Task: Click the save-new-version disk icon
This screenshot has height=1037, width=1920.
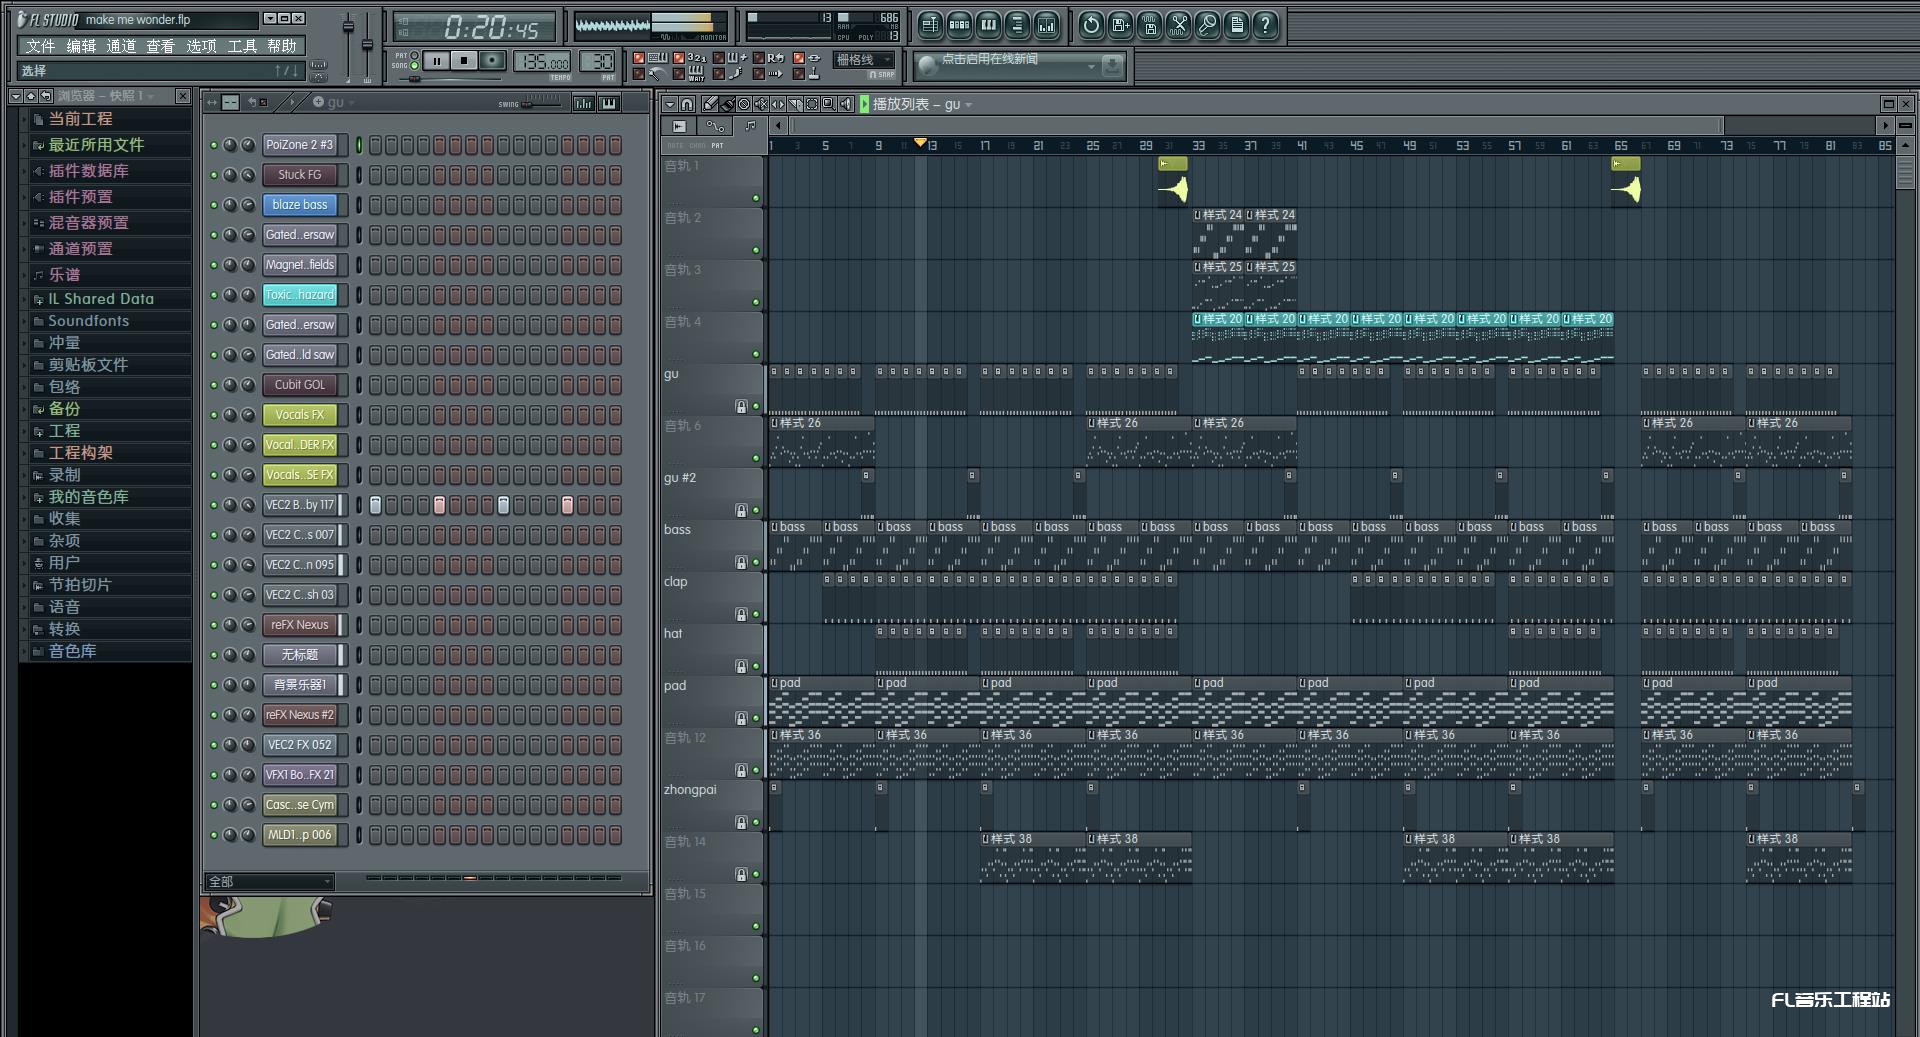Action: click(1120, 26)
